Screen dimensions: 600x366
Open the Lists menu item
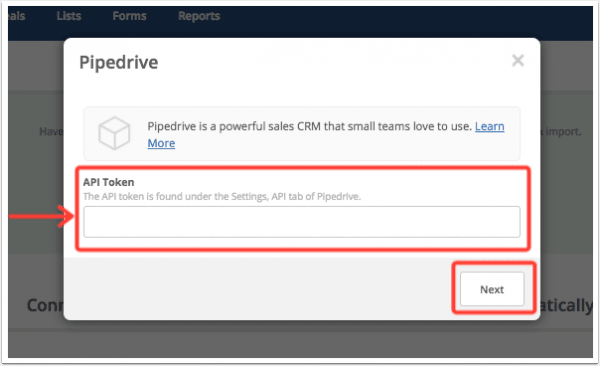(69, 16)
